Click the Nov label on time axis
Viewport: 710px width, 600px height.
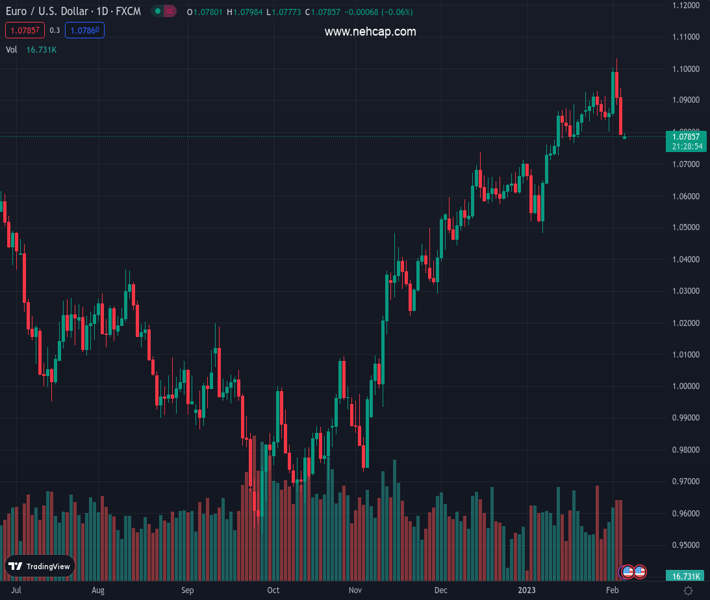(x=355, y=591)
